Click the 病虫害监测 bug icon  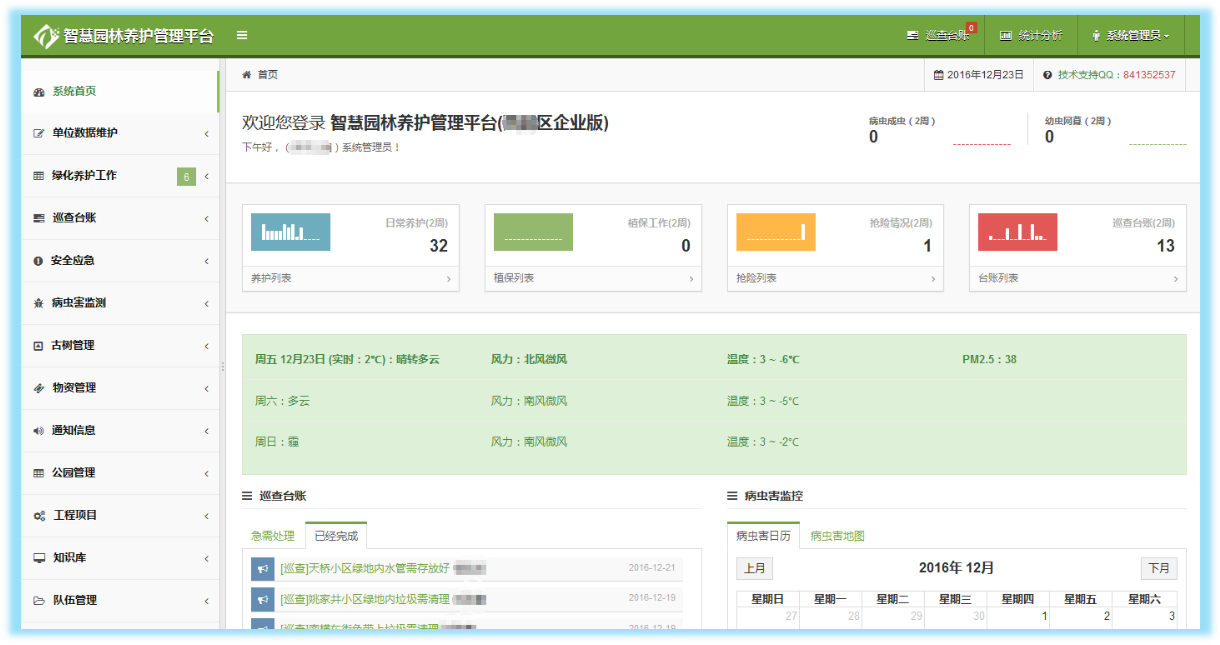point(39,303)
